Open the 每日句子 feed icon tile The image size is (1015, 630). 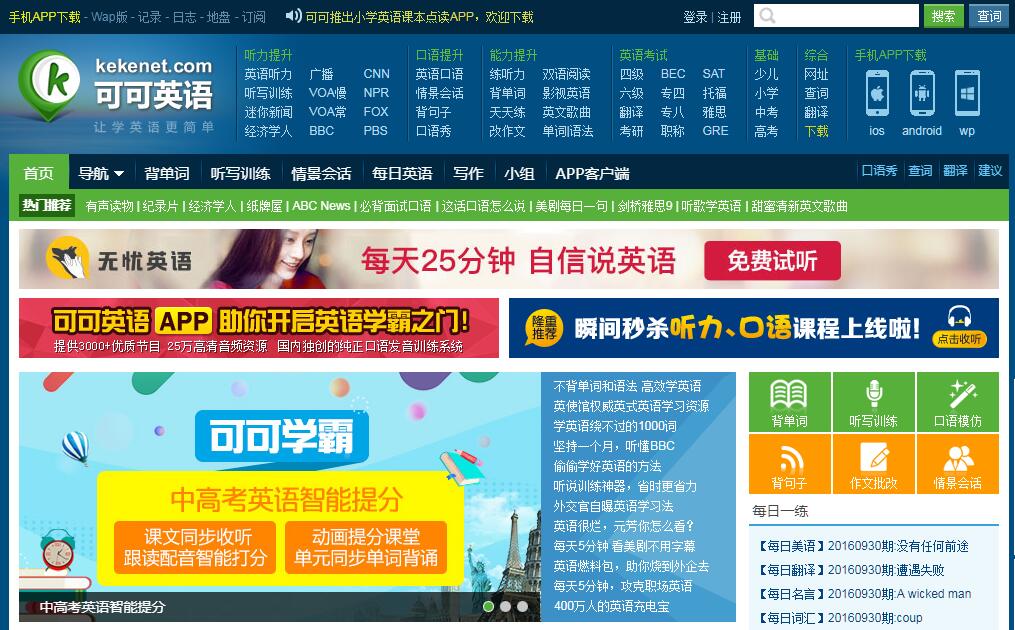789,464
